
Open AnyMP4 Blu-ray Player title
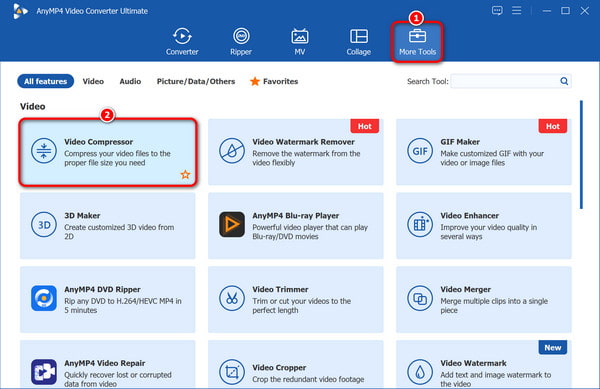pyautogui.click(x=295, y=216)
